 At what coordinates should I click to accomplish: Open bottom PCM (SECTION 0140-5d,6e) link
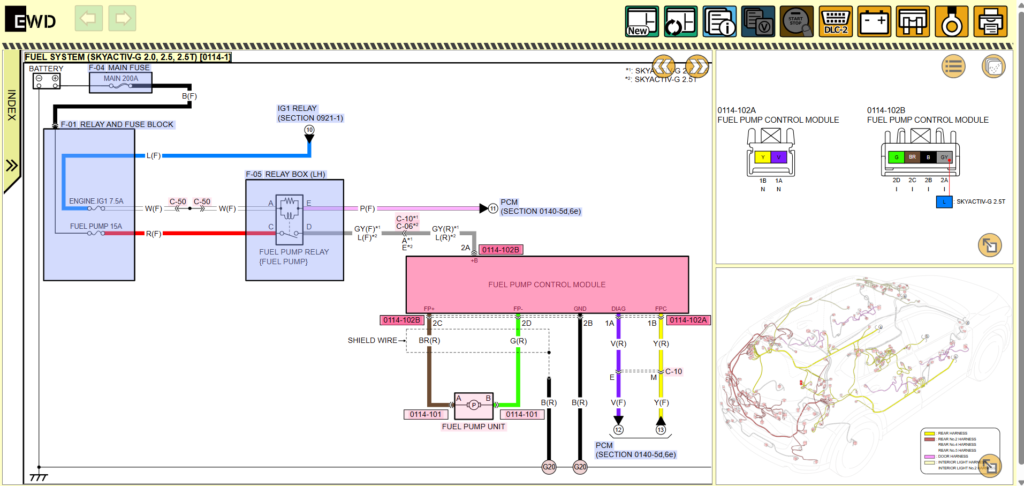click(x=635, y=449)
